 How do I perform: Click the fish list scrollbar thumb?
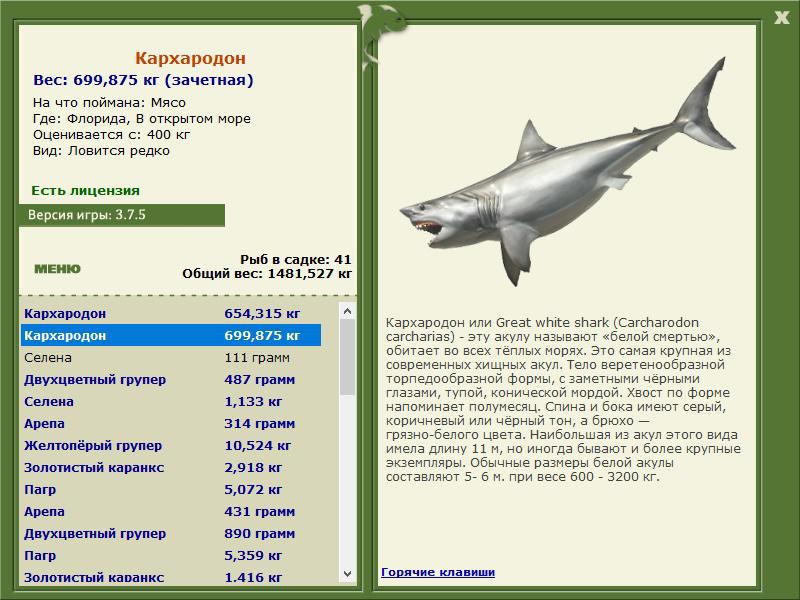347,357
